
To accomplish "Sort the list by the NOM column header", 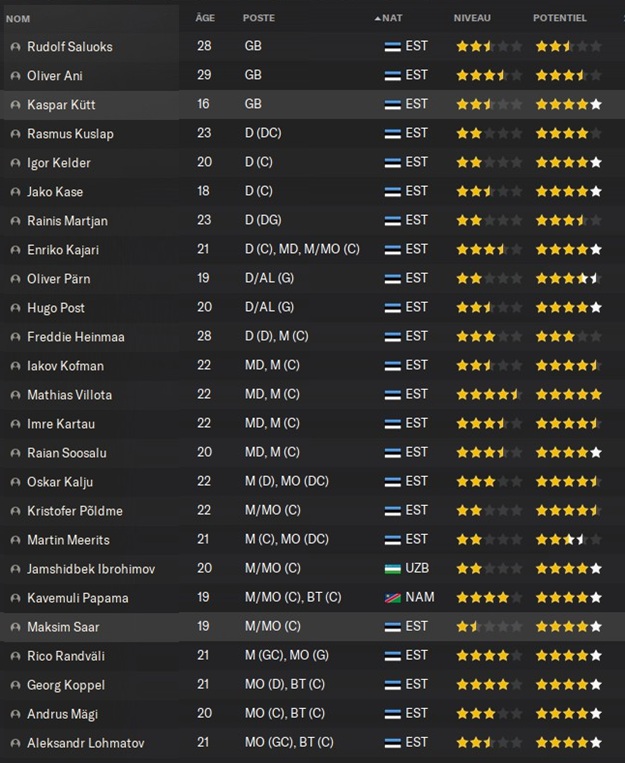I will 18,18.
